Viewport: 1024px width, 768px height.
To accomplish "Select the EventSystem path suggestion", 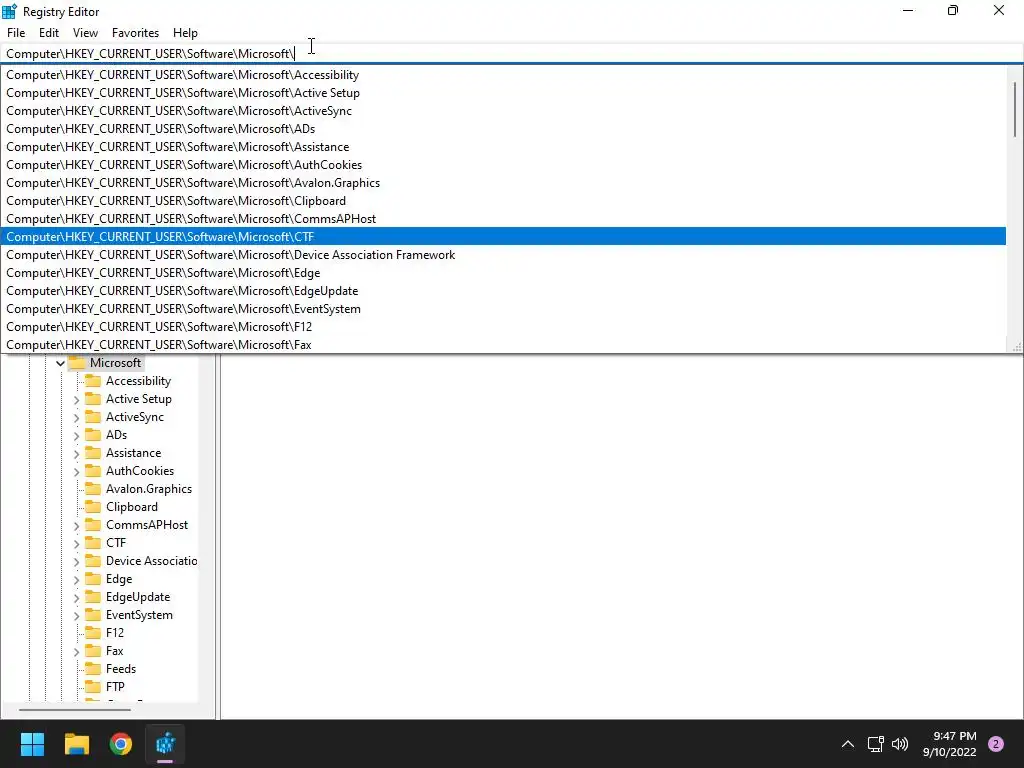I will pos(503,308).
